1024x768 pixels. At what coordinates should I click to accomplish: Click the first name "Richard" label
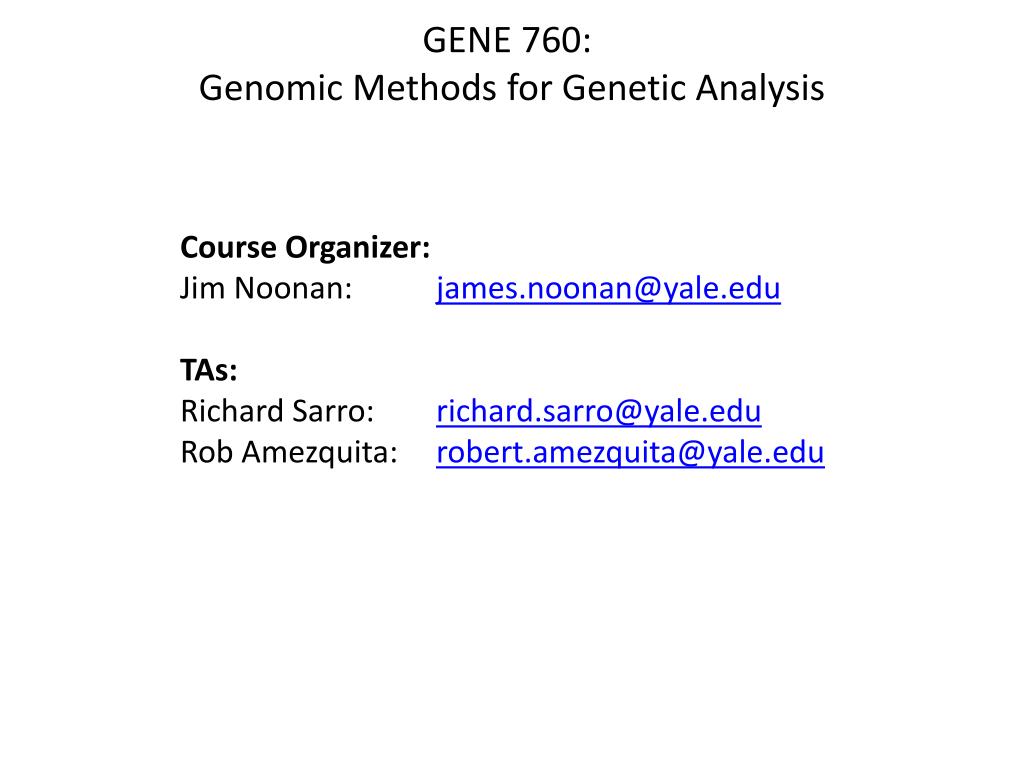click(x=231, y=411)
